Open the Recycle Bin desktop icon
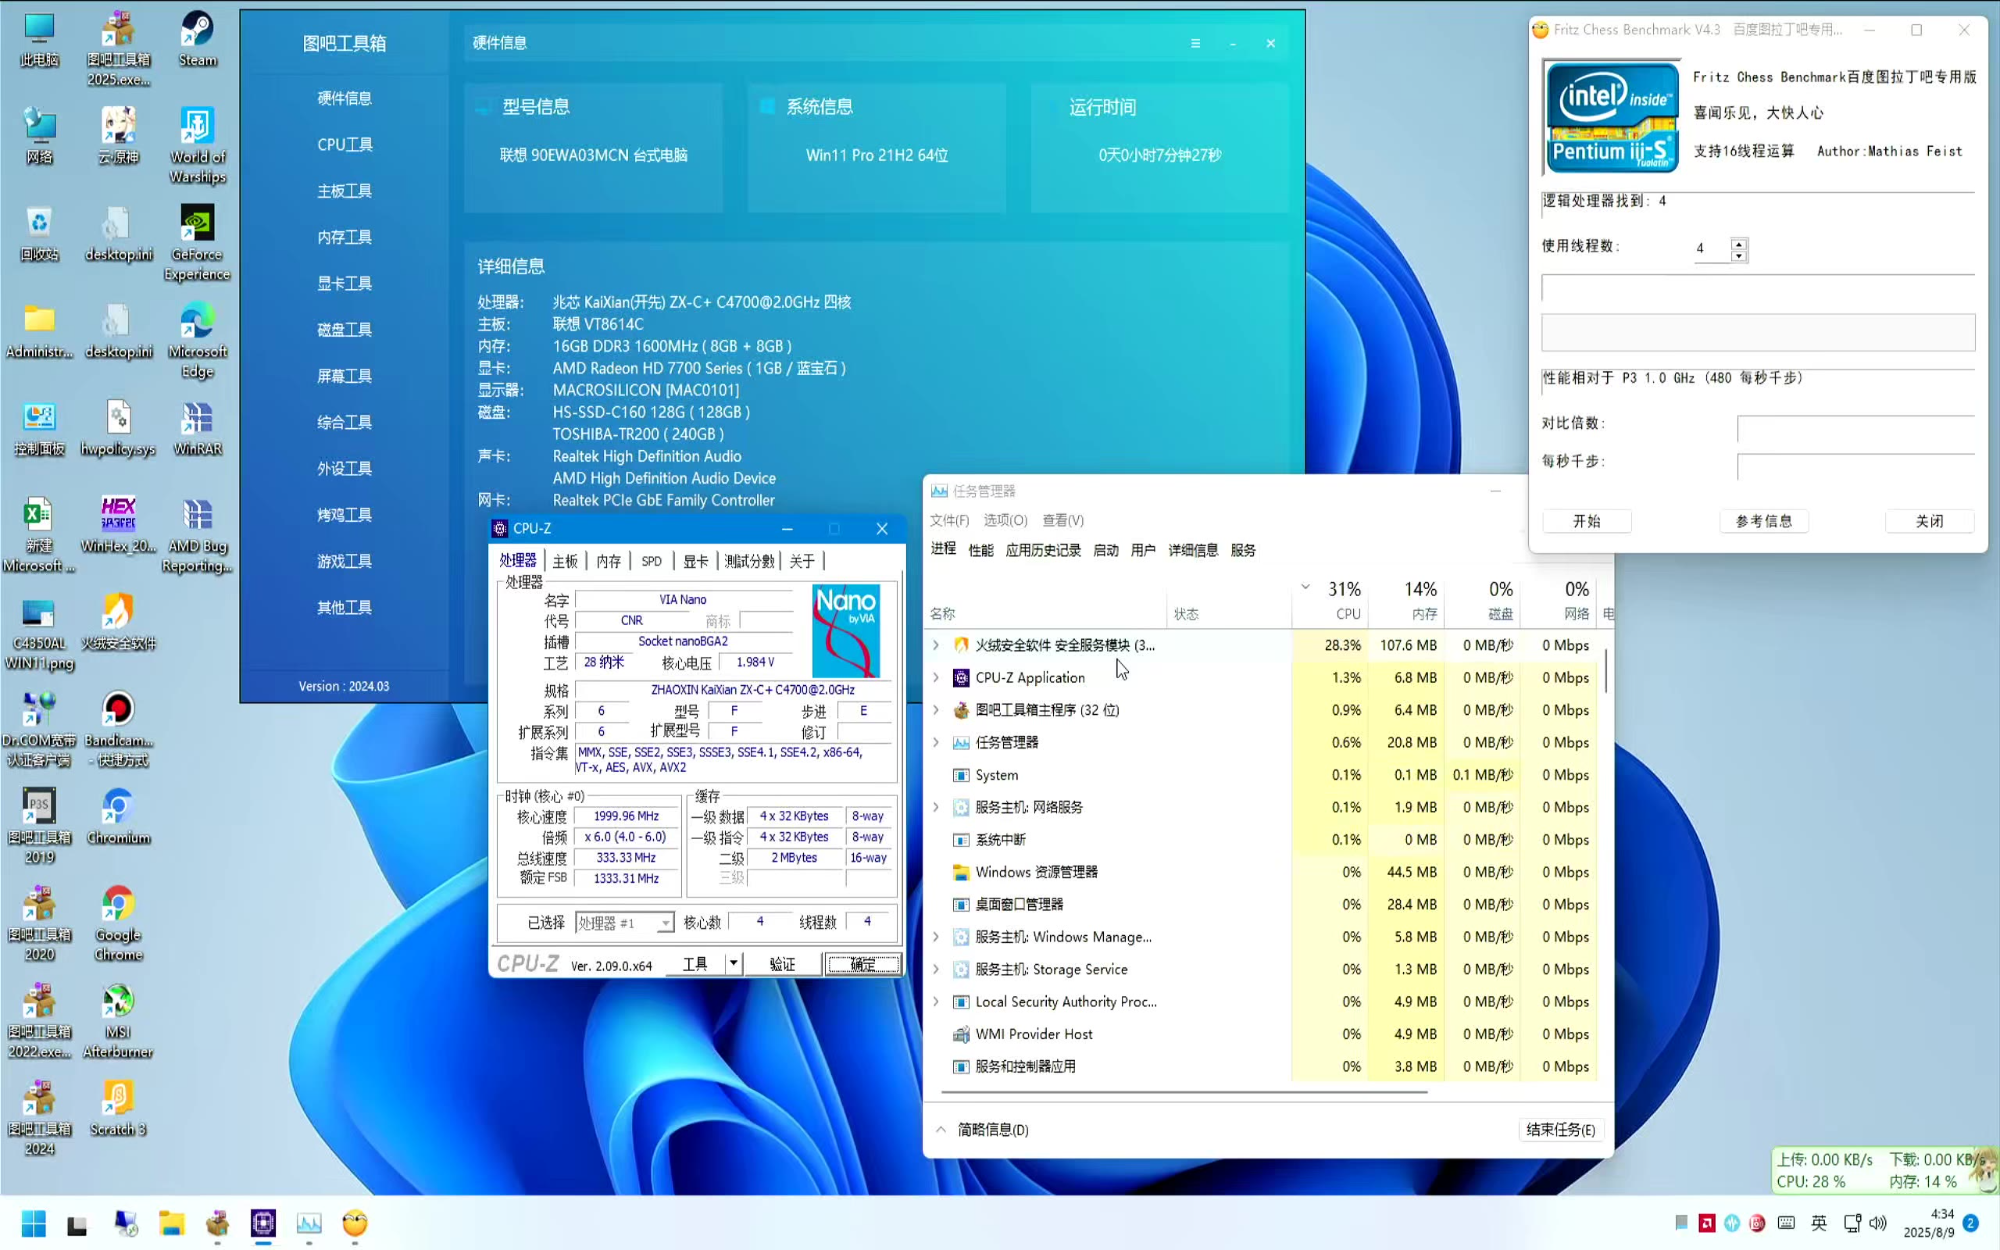The width and height of the screenshot is (2000, 1250). click(x=39, y=234)
